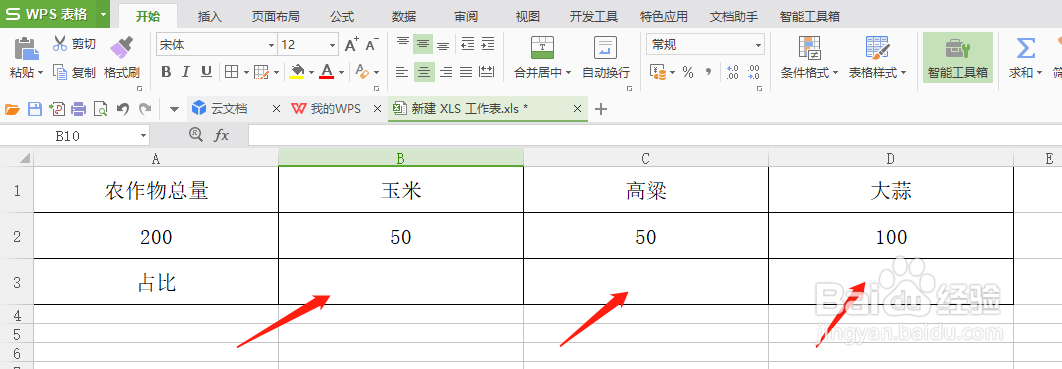Toggle Bold formatting
The width and height of the screenshot is (1062, 369).
click(167, 72)
